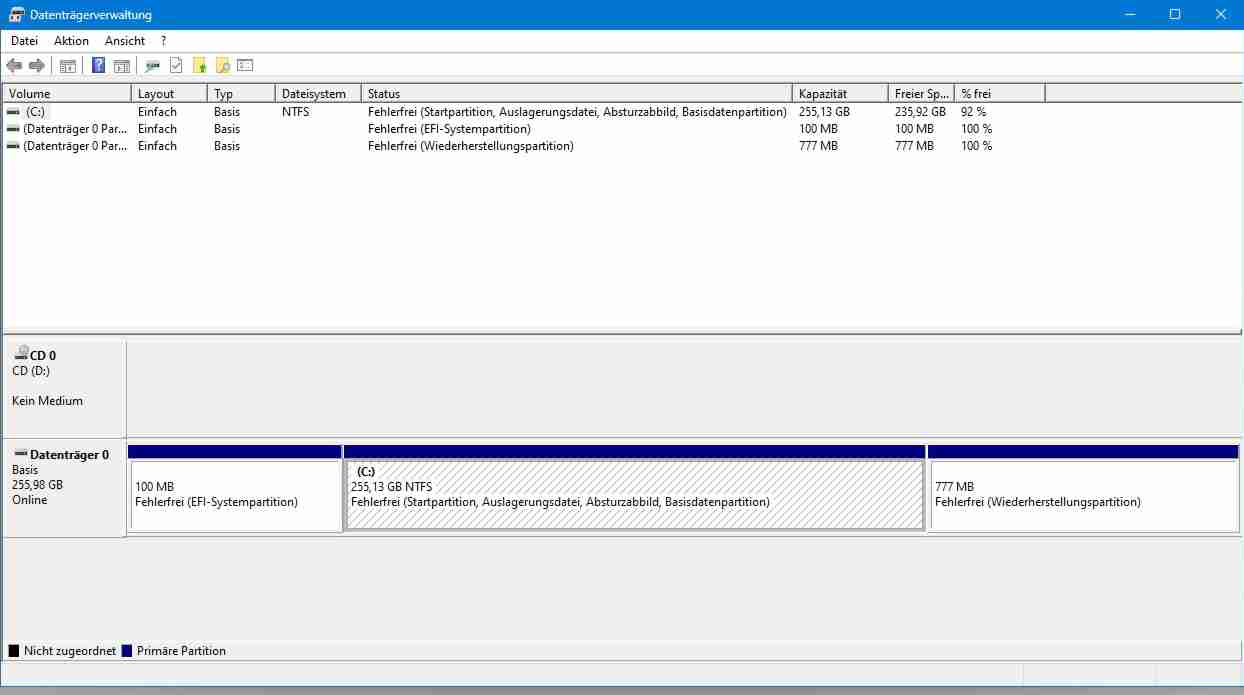Open the Aktion menu
Screen dimensions: 1244x695
click(71, 41)
